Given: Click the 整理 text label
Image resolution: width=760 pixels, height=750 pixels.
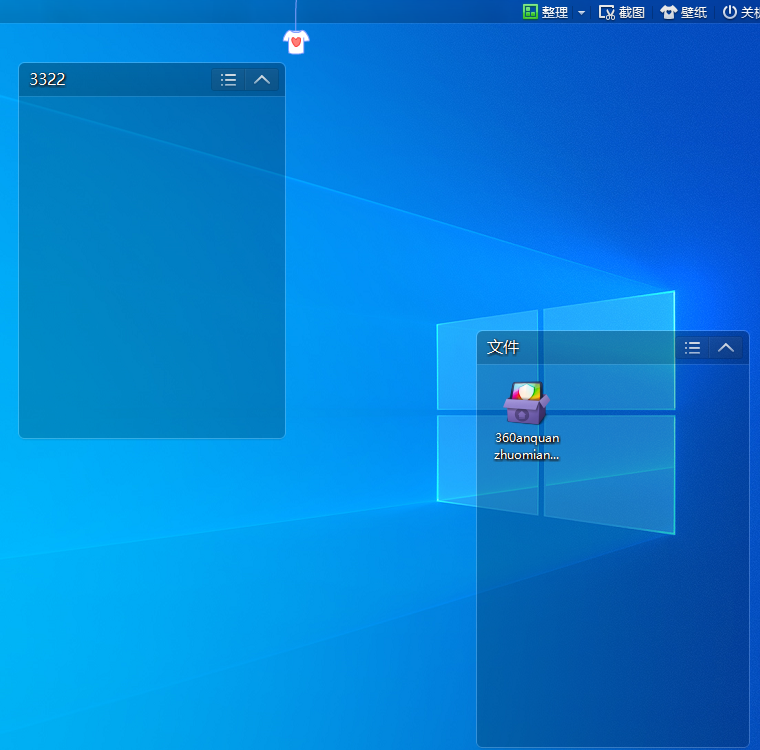Looking at the screenshot, I should (x=555, y=12).
